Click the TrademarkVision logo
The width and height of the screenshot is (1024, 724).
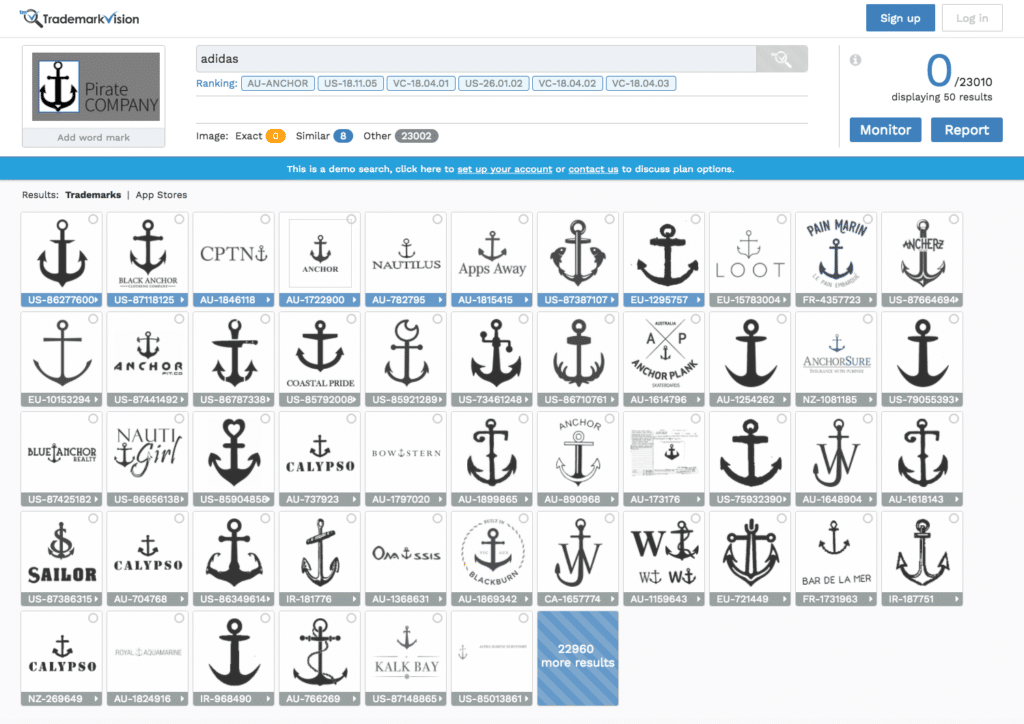point(80,18)
